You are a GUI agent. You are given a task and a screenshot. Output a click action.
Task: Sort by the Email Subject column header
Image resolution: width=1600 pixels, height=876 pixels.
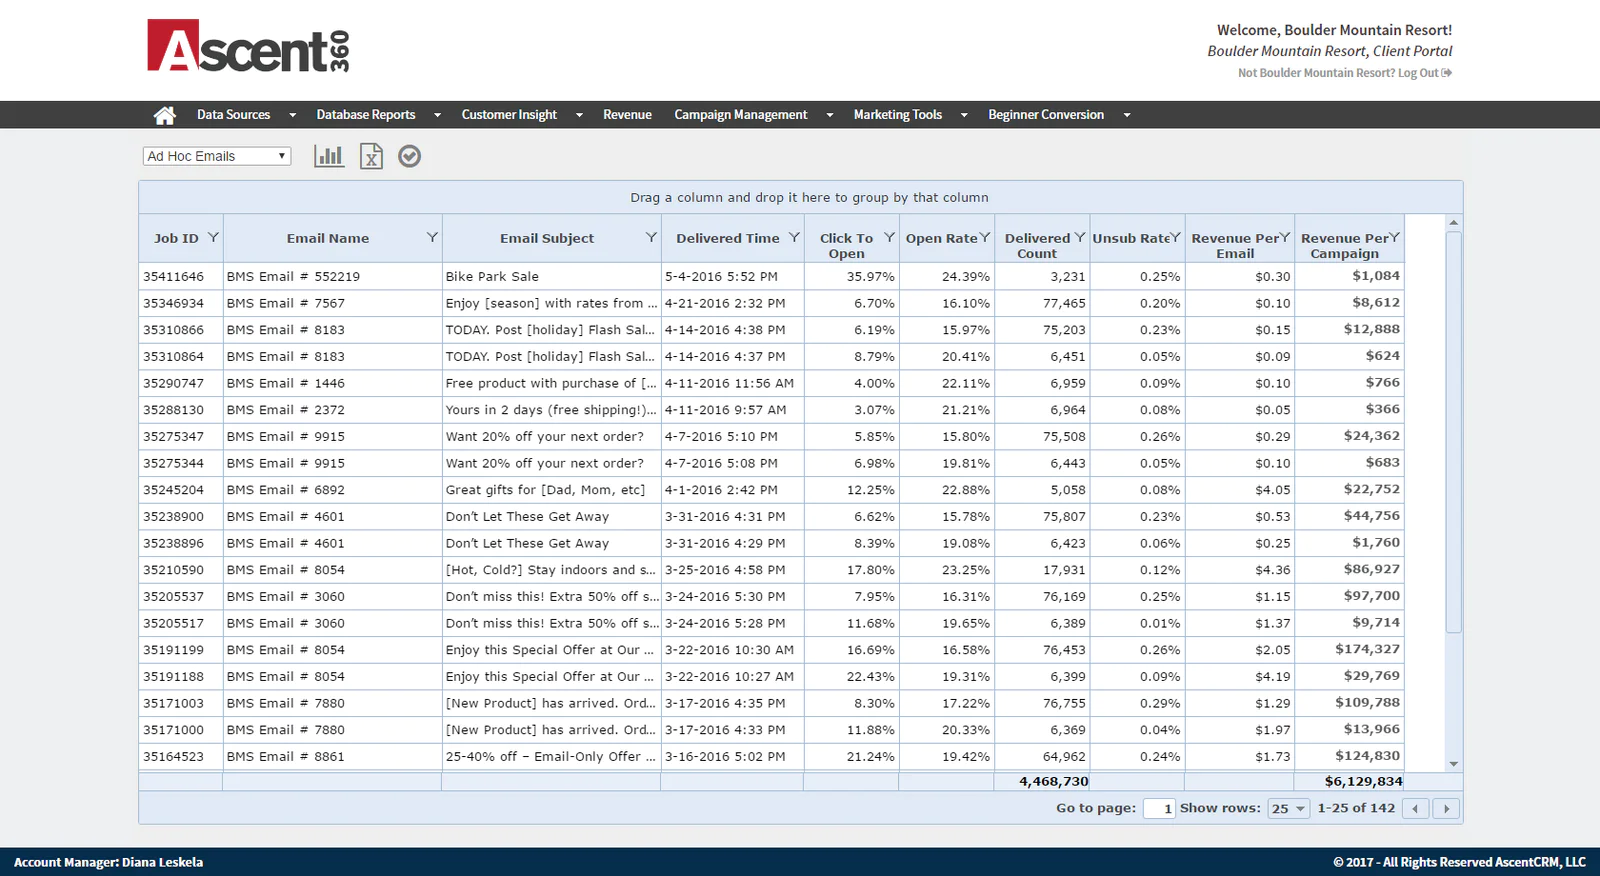point(547,238)
